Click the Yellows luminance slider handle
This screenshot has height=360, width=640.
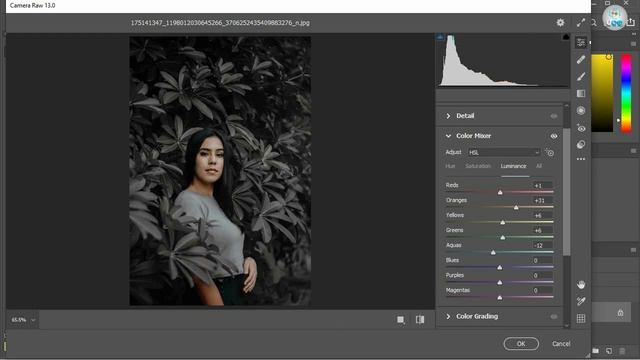click(x=503, y=222)
